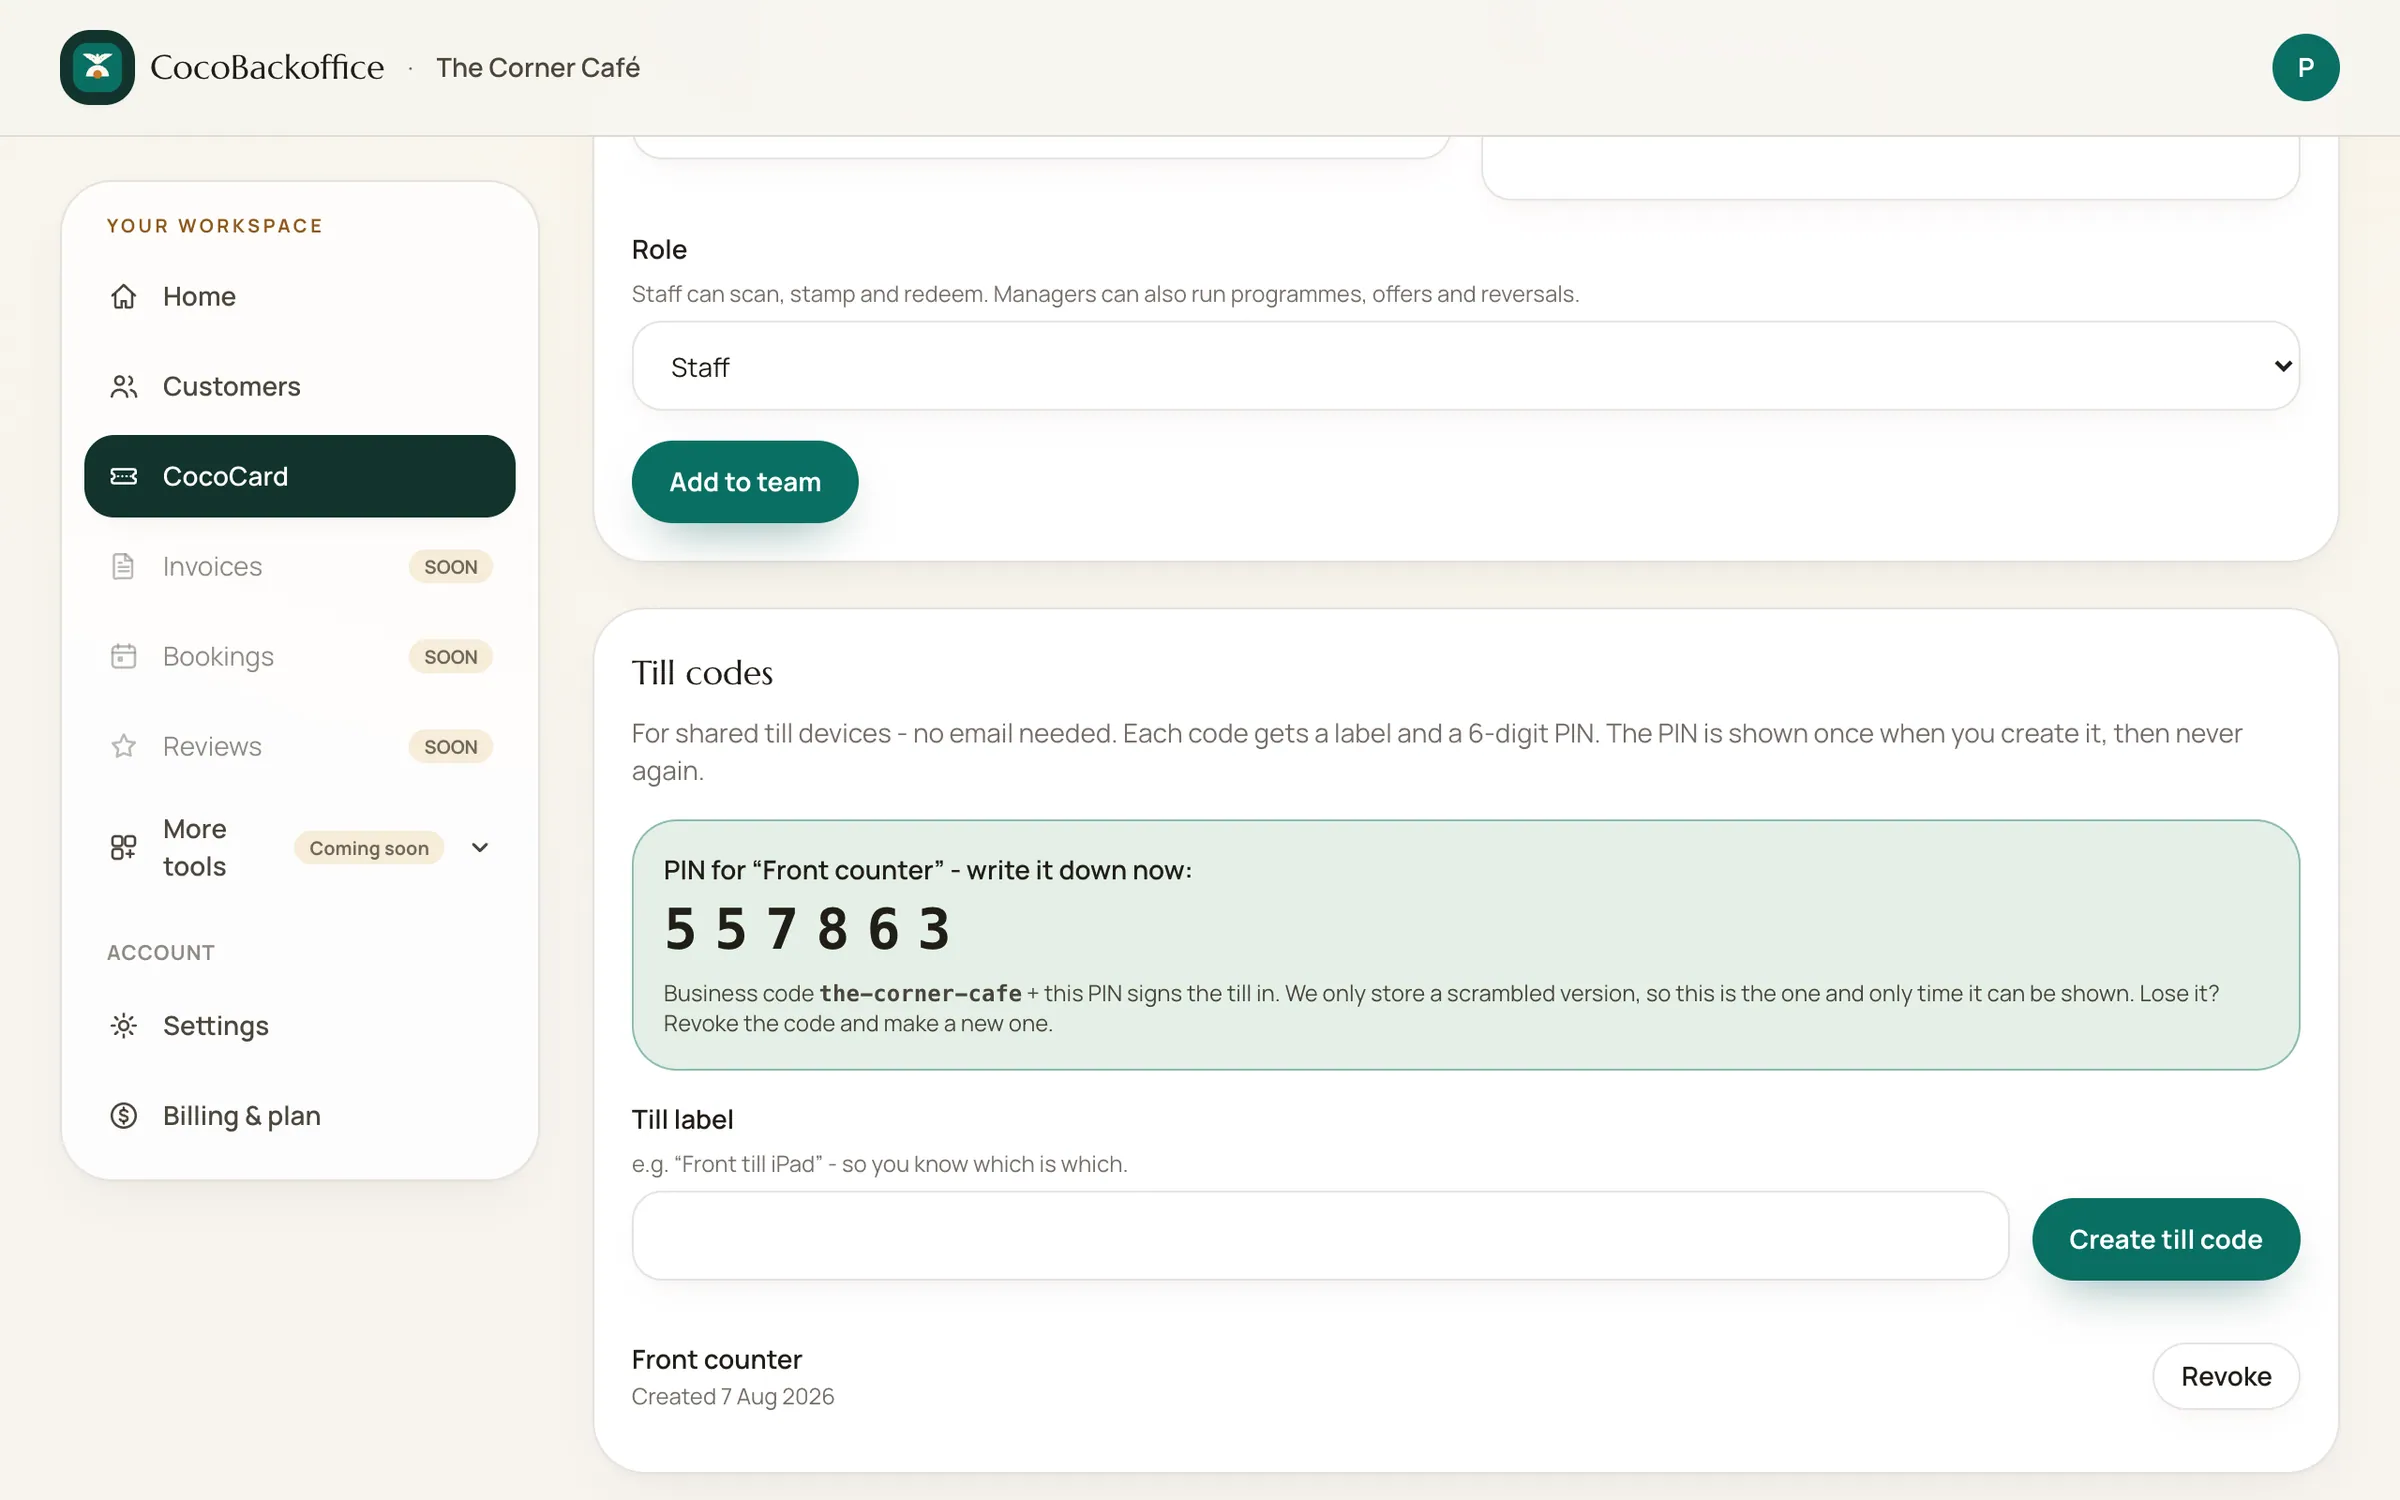Click the Invoices sidebar label
Image resolution: width=2400 pixels, height=1500 pixels.
click(x=212, y=566)
